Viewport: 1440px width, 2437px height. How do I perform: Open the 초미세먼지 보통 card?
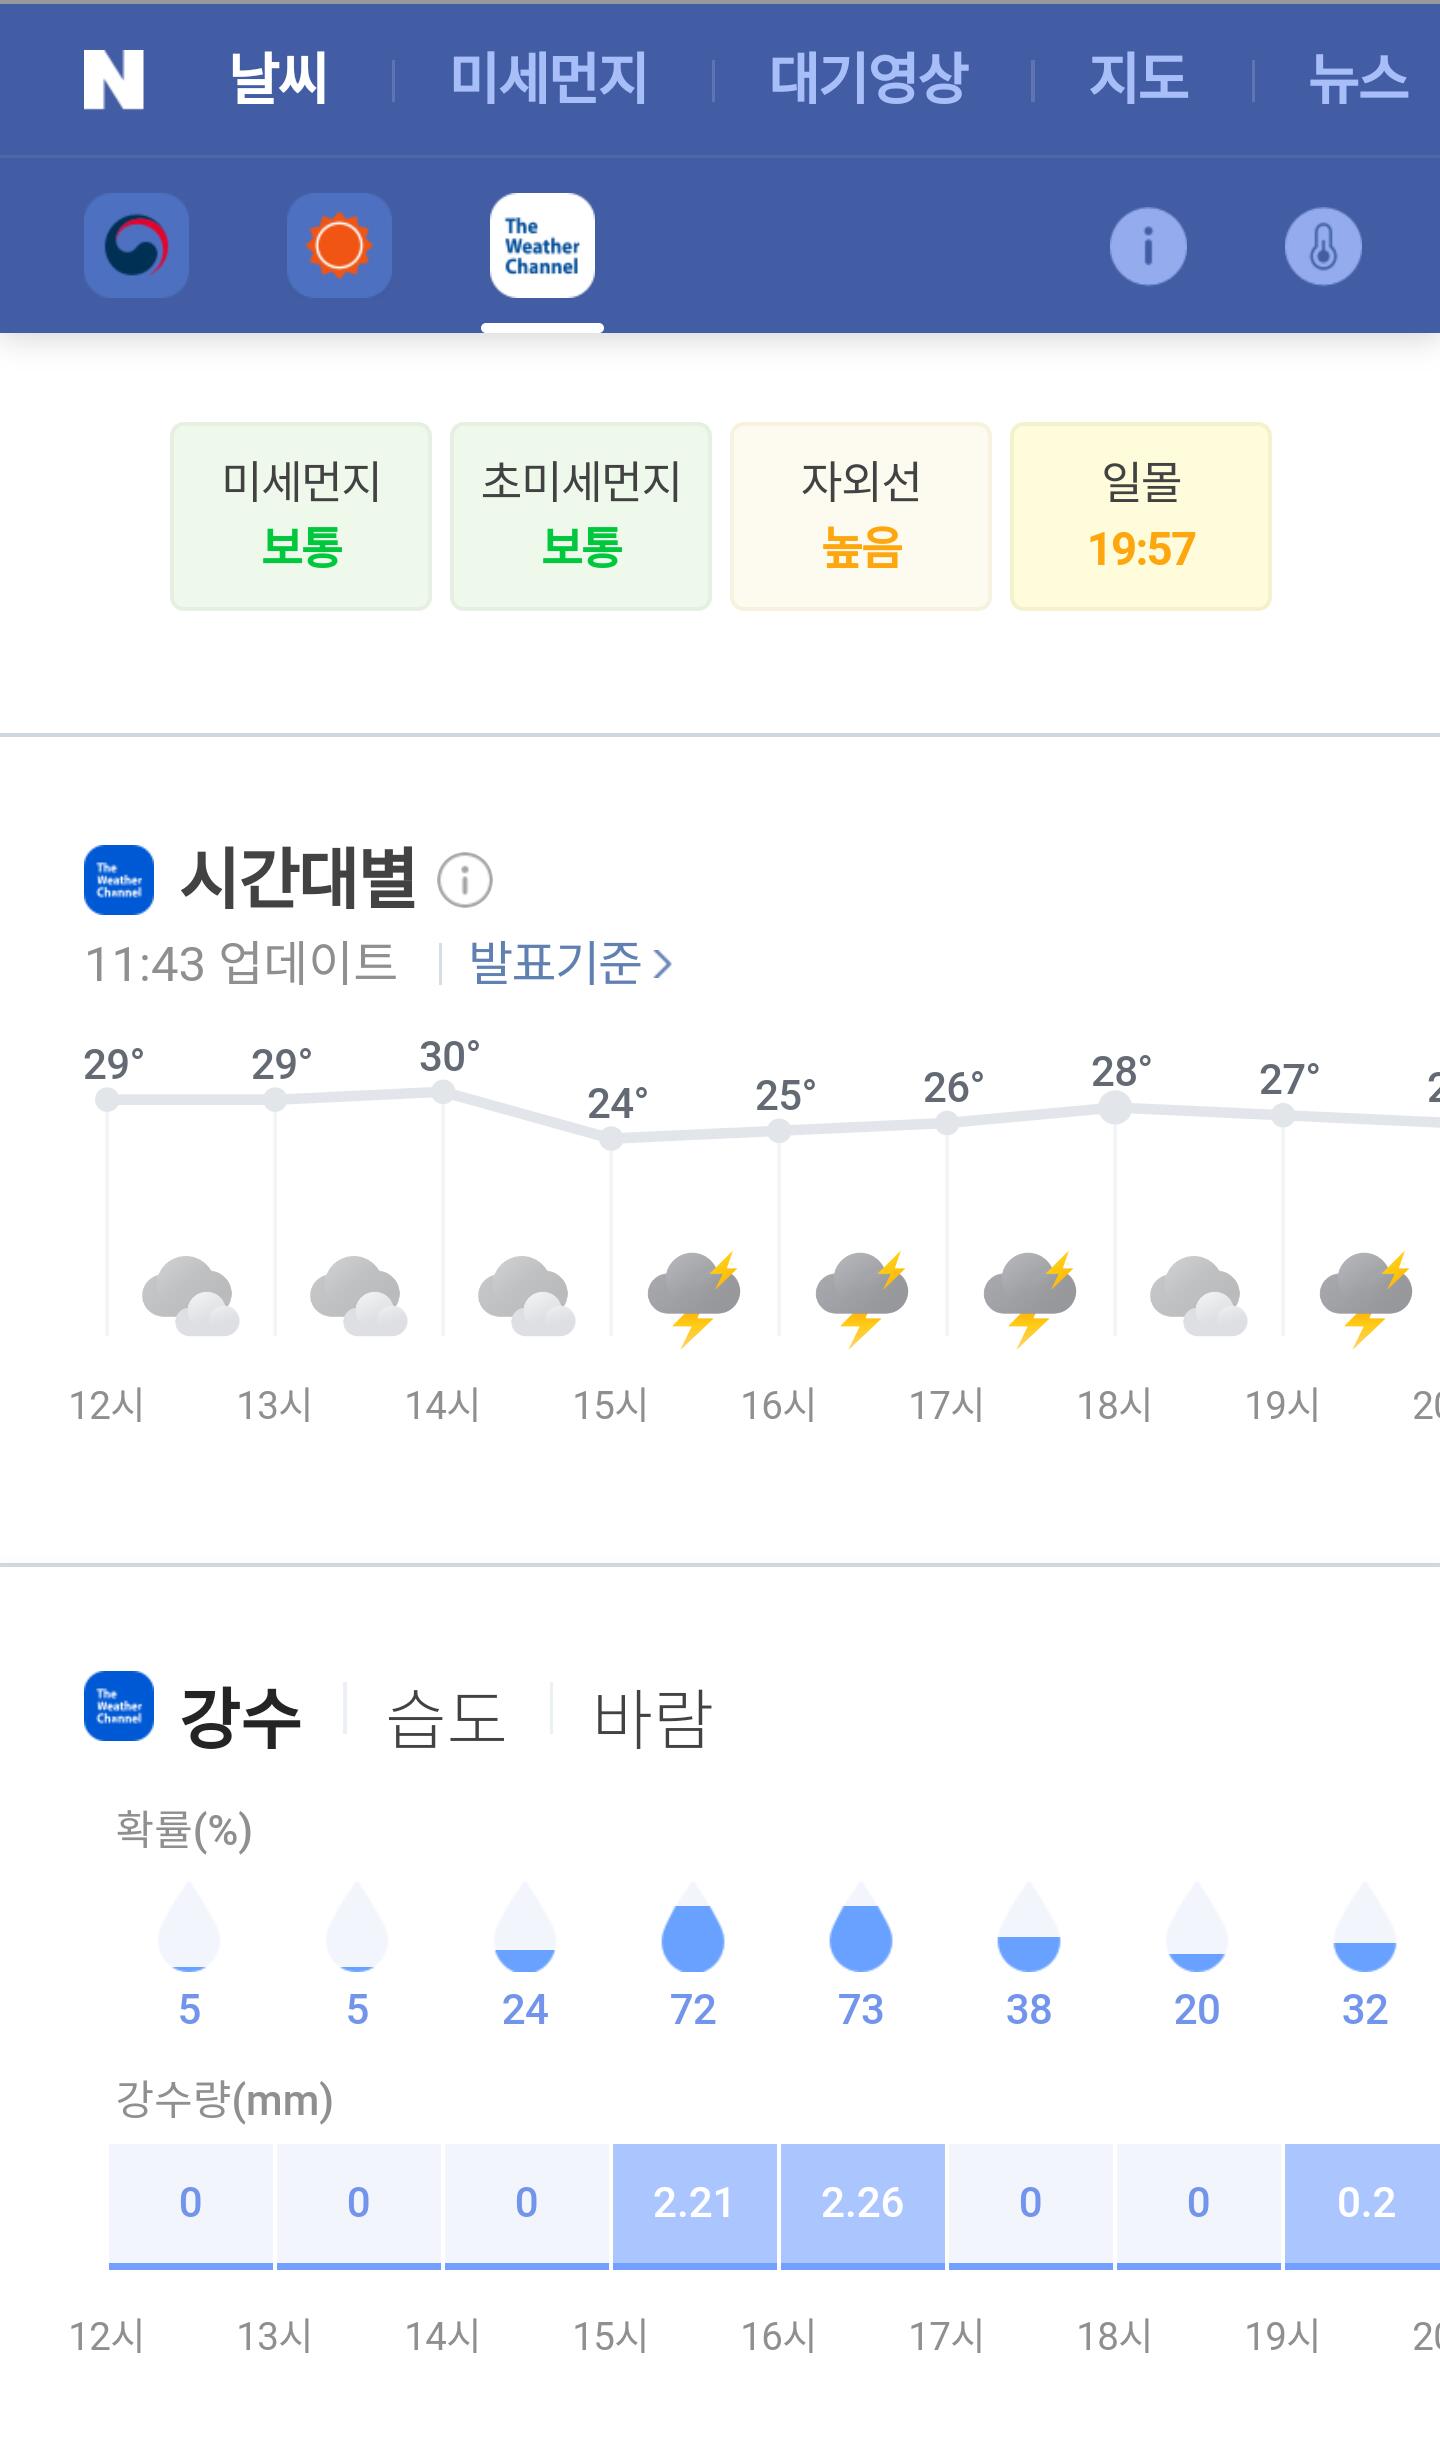click(x=581, y=516)
